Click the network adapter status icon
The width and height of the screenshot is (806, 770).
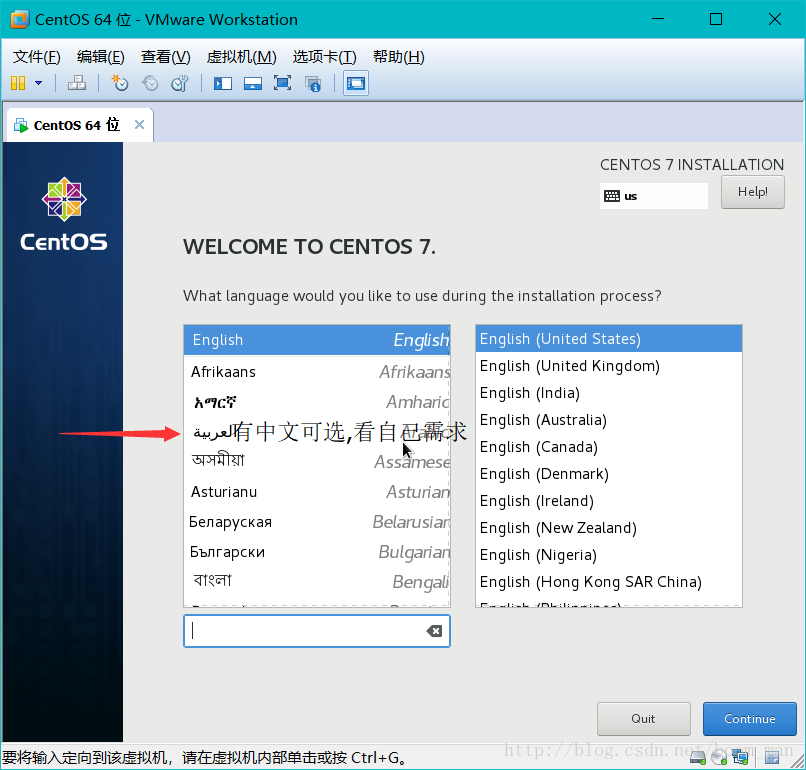click(740, 757)
